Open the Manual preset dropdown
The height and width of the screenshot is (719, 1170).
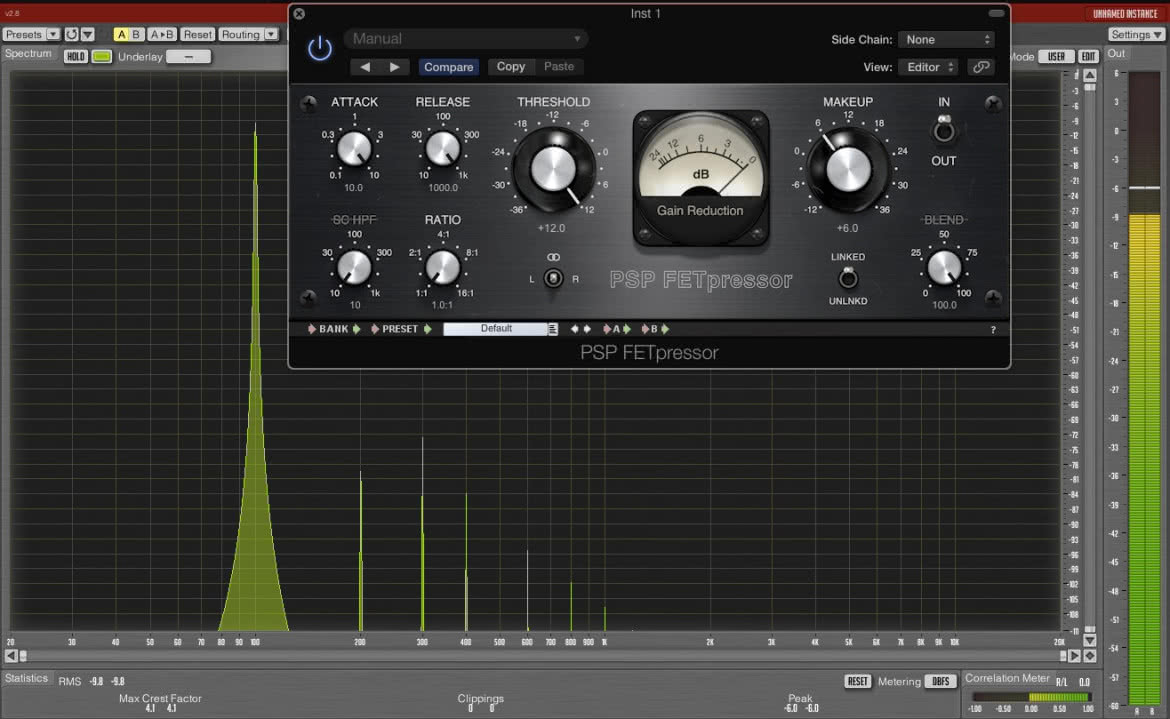click(466, 39)
